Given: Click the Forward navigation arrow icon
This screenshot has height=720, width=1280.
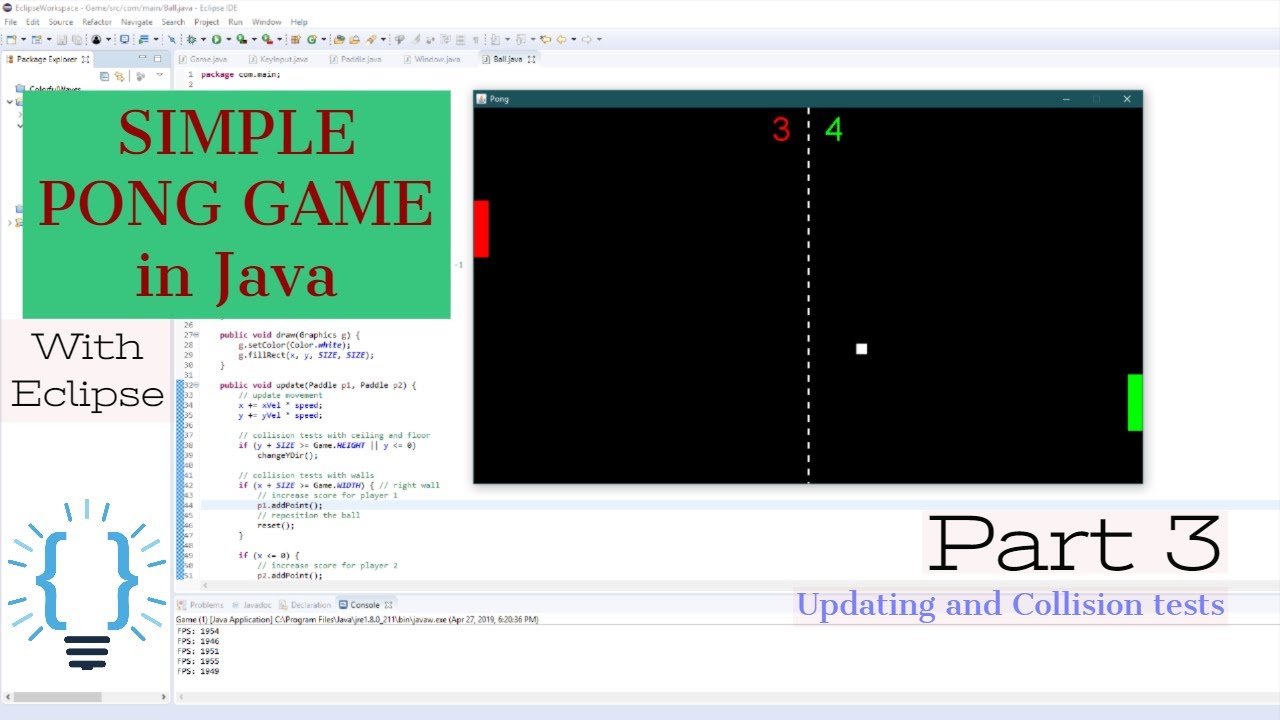Looking at the screenshot, I should tap(587, 39).
